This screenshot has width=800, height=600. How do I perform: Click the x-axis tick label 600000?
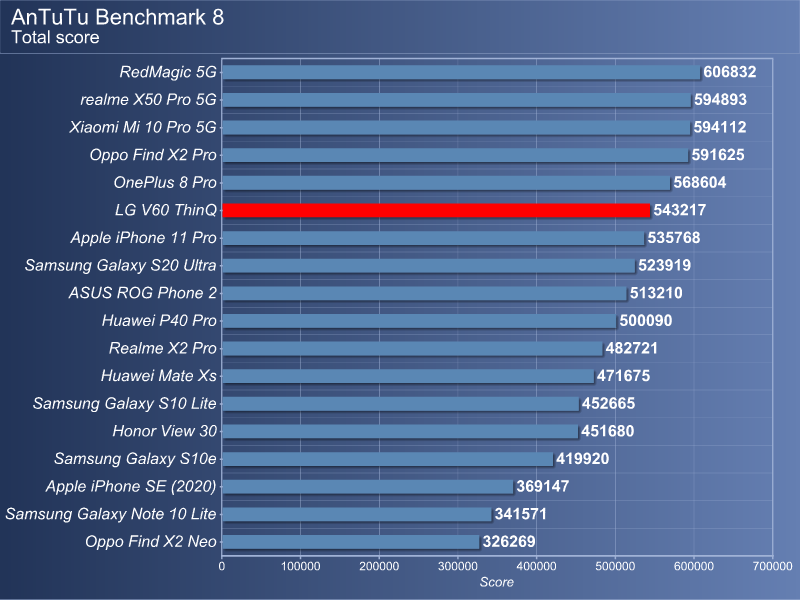click(x=694, y=566)
